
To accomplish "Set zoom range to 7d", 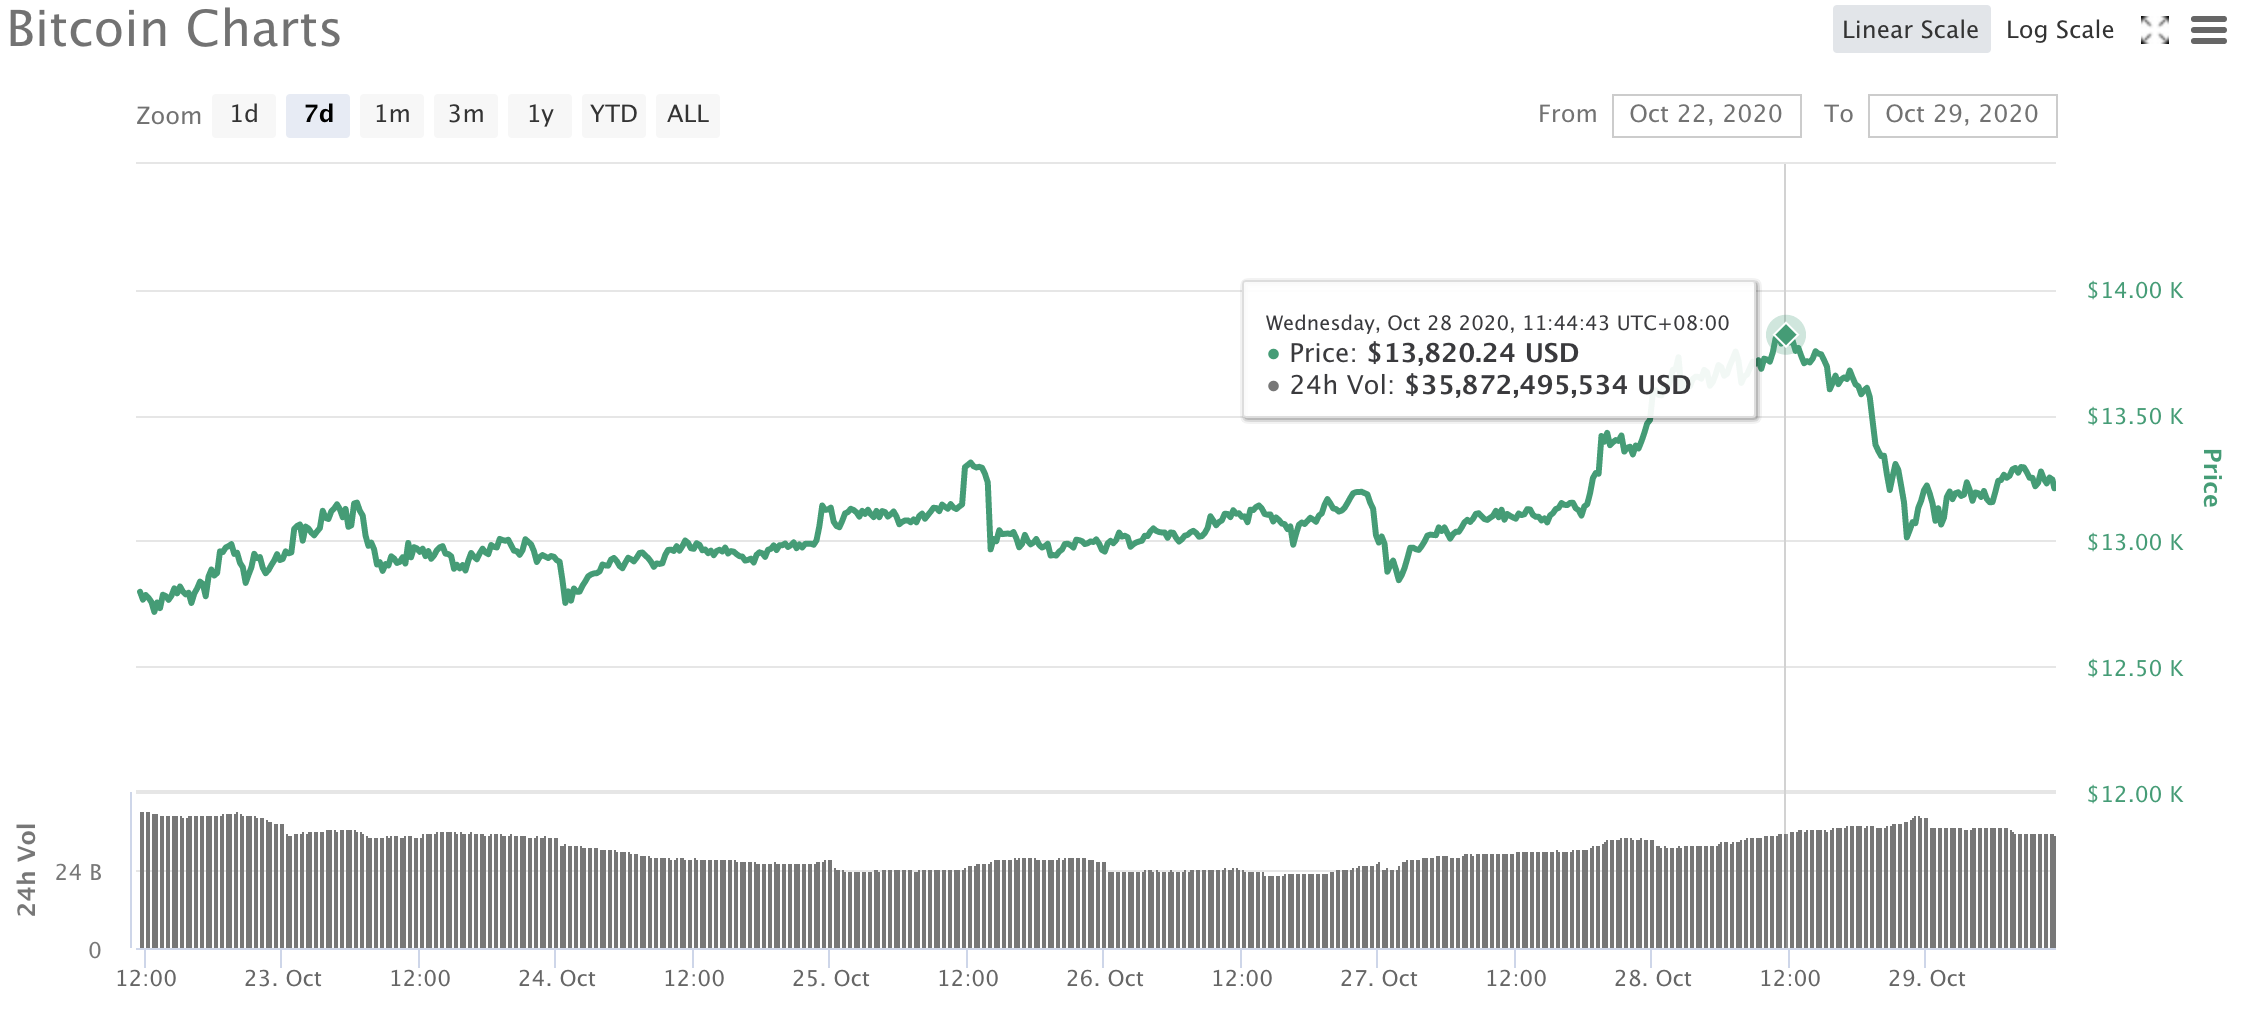I will [318, 115].
